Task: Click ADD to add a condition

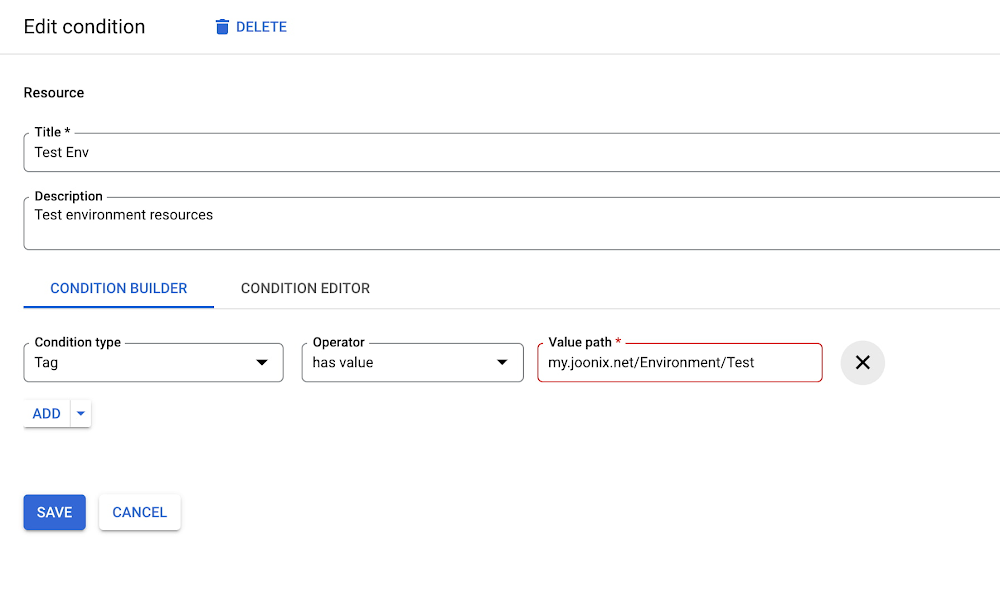Action: pos(47,414)
